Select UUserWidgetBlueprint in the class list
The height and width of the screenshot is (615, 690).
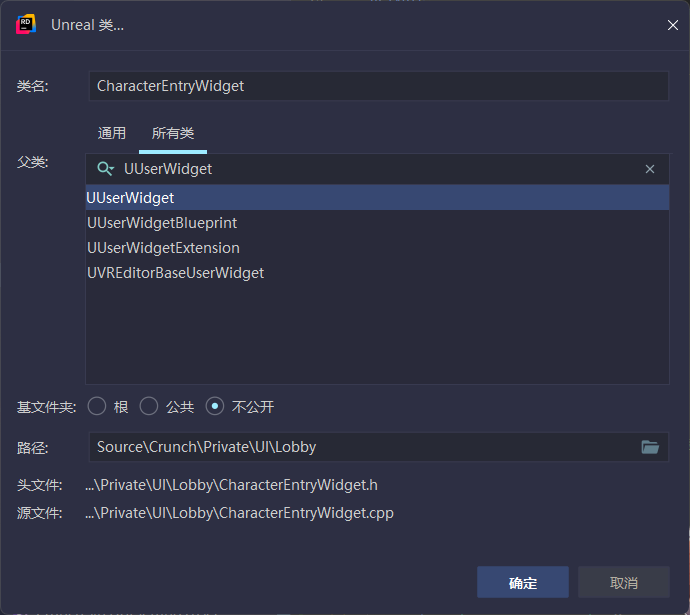[x=378, y=223]
